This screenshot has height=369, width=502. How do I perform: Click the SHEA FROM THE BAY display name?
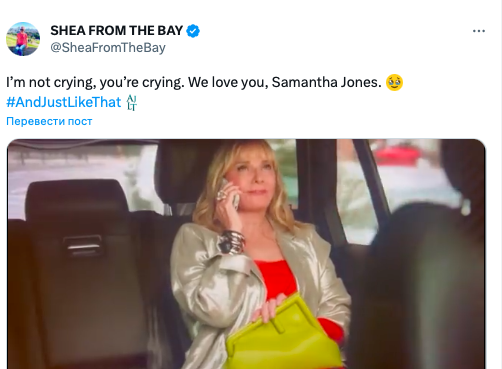117,31
